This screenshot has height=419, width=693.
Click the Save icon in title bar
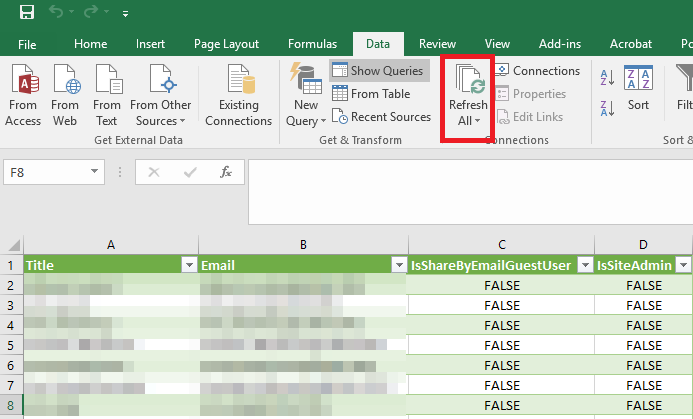(x=27, y=13)
